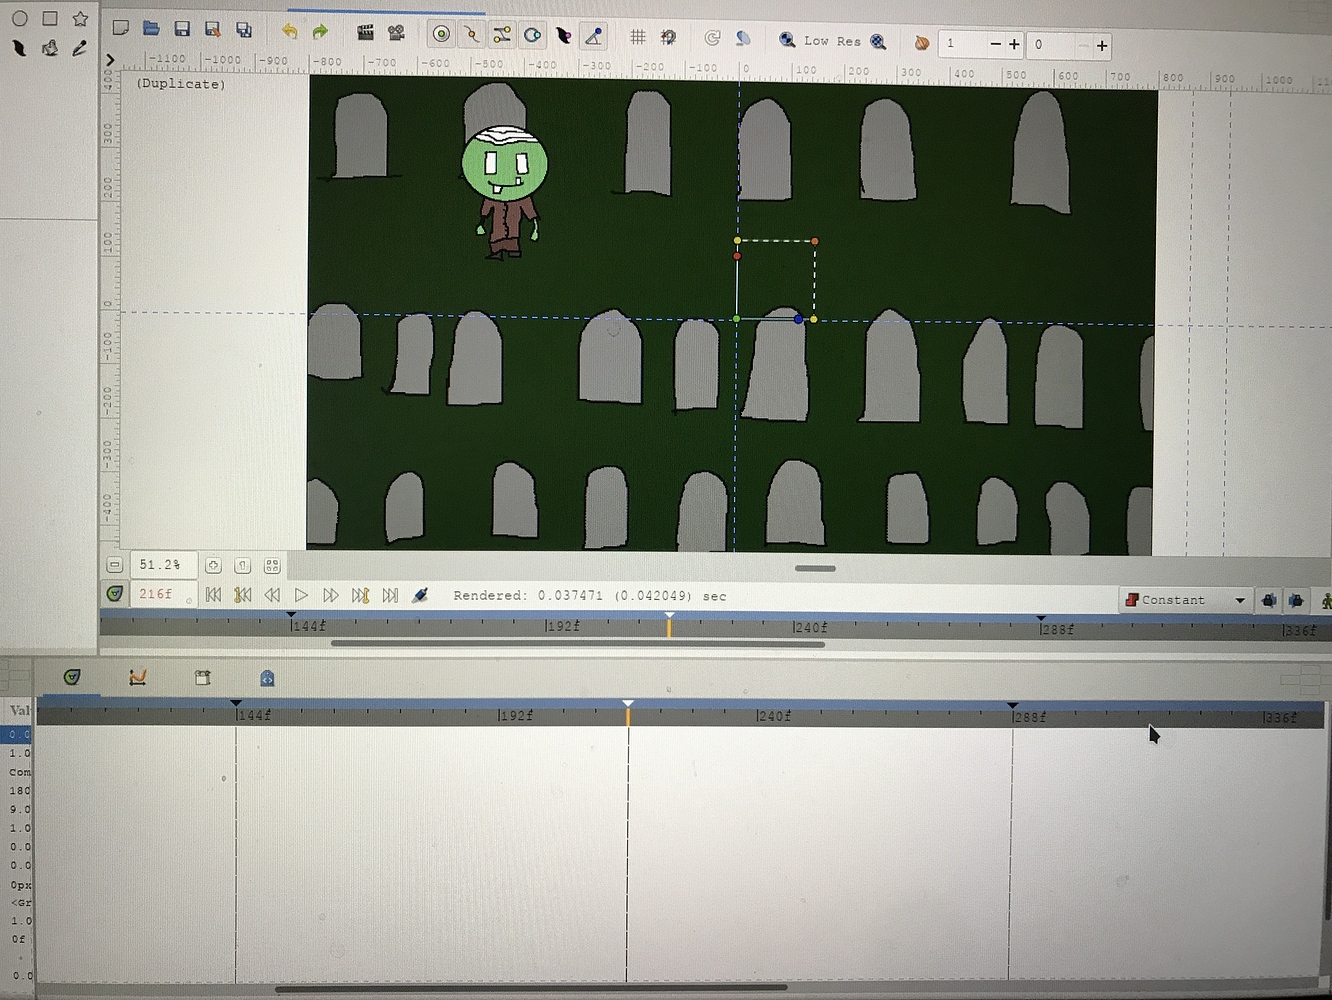This screenshot has height=1000, width=1332.
Task: Switch to the Keyframes panel tab
Action: point(203,678)
